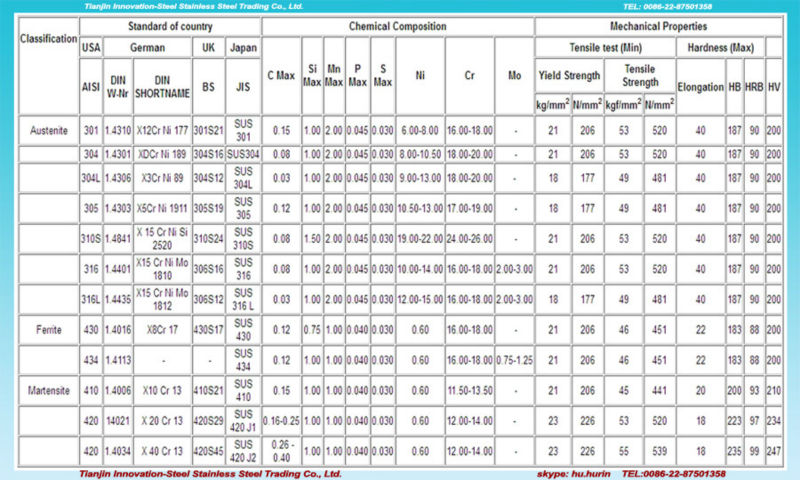This screenshot has width=800, height=480.
Task: Select the carbon value '0.16-0.25'
Action: (281, 421)
